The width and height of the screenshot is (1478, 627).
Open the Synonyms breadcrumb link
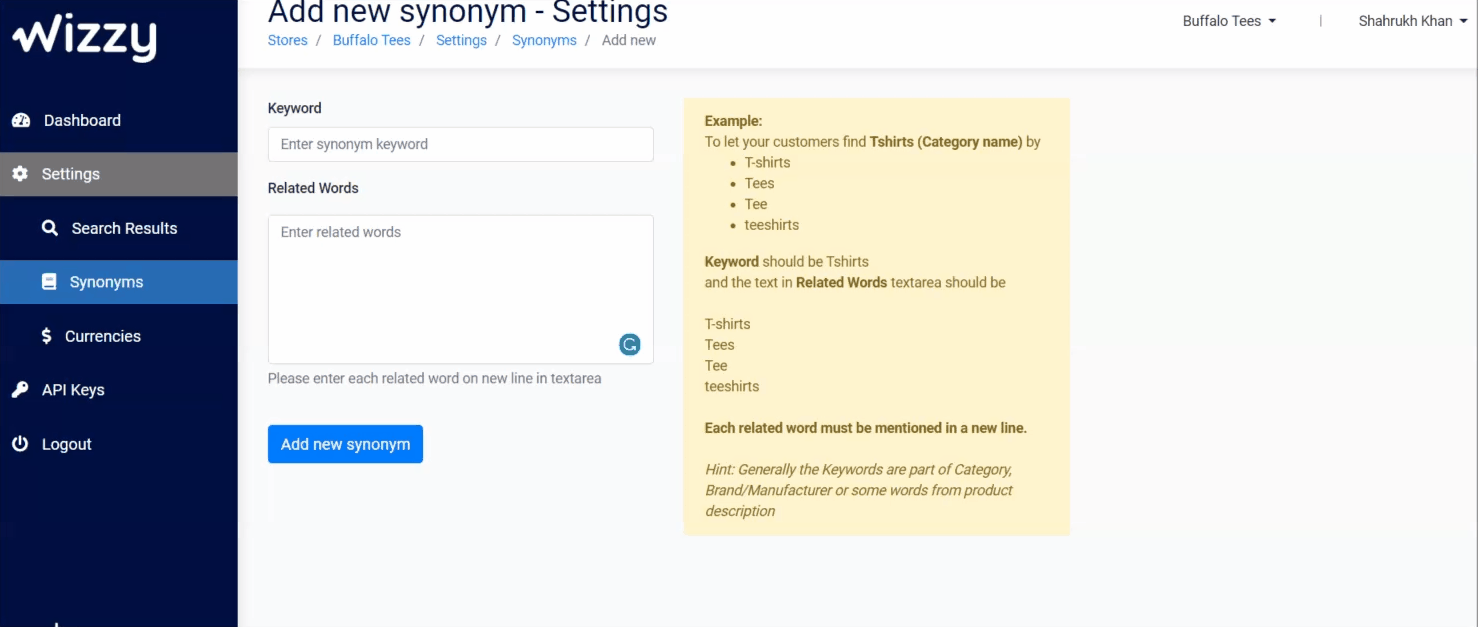(544, 41)
